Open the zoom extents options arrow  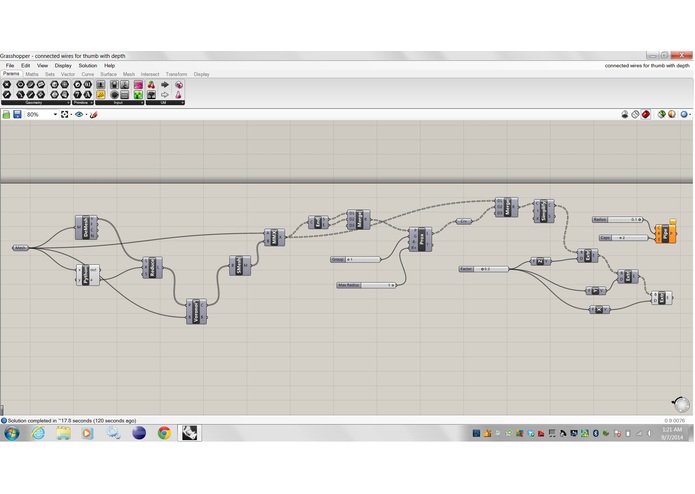pyautogui.click(x=71, y=115)
